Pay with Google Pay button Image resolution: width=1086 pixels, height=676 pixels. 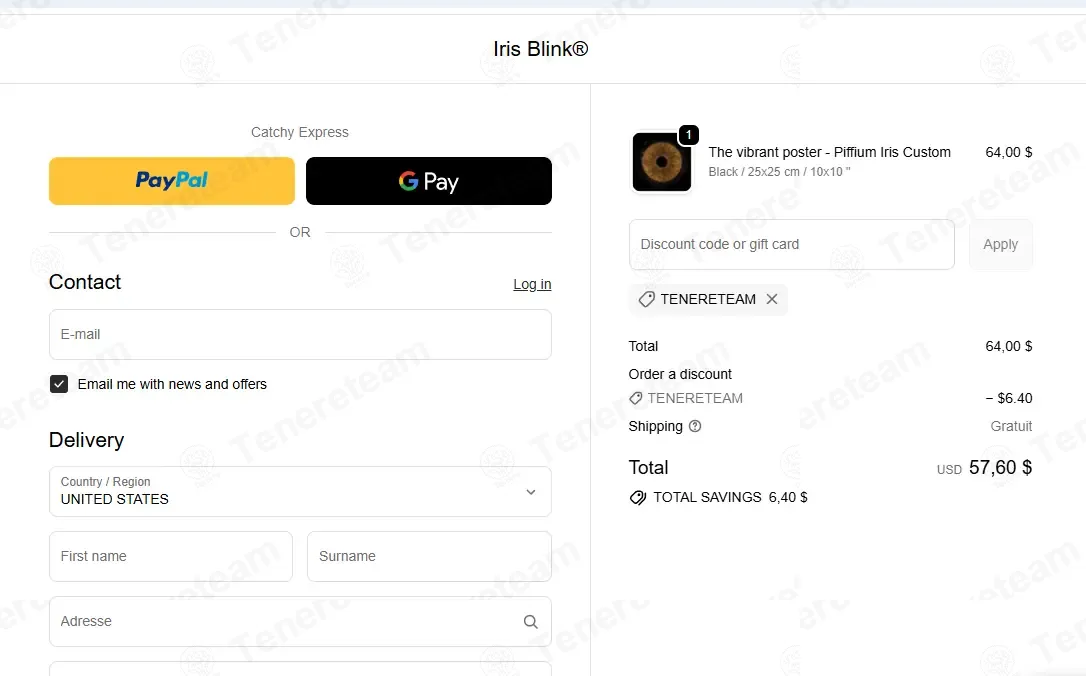pos(429,181)
